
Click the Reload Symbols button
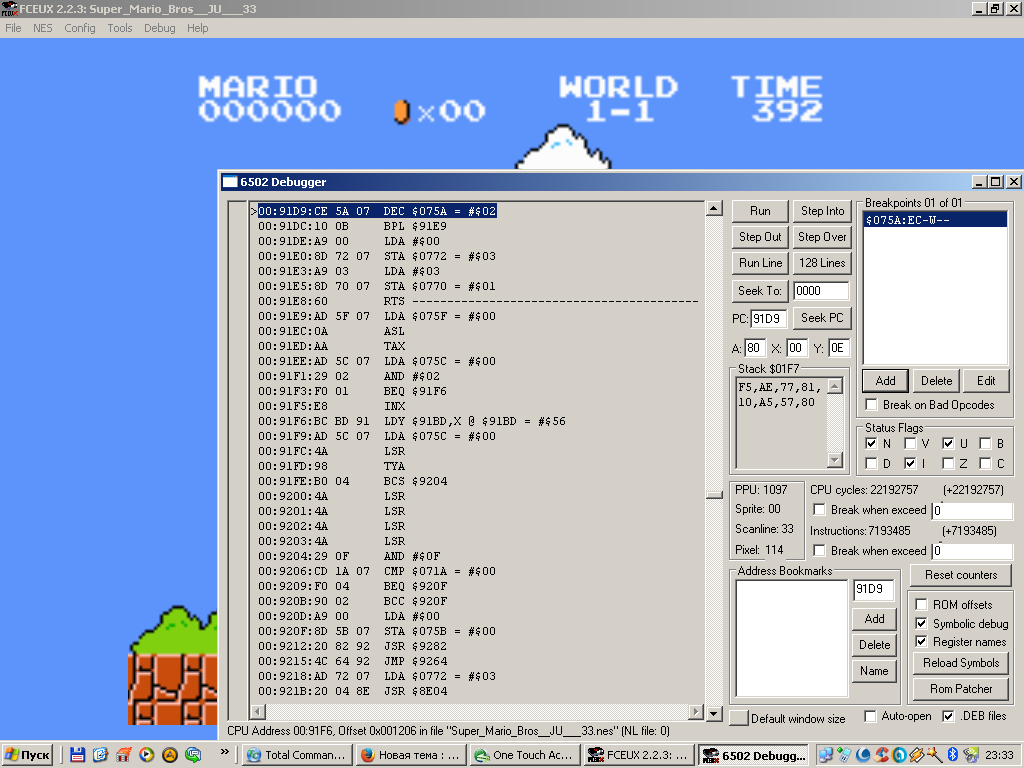coord(961,663)
